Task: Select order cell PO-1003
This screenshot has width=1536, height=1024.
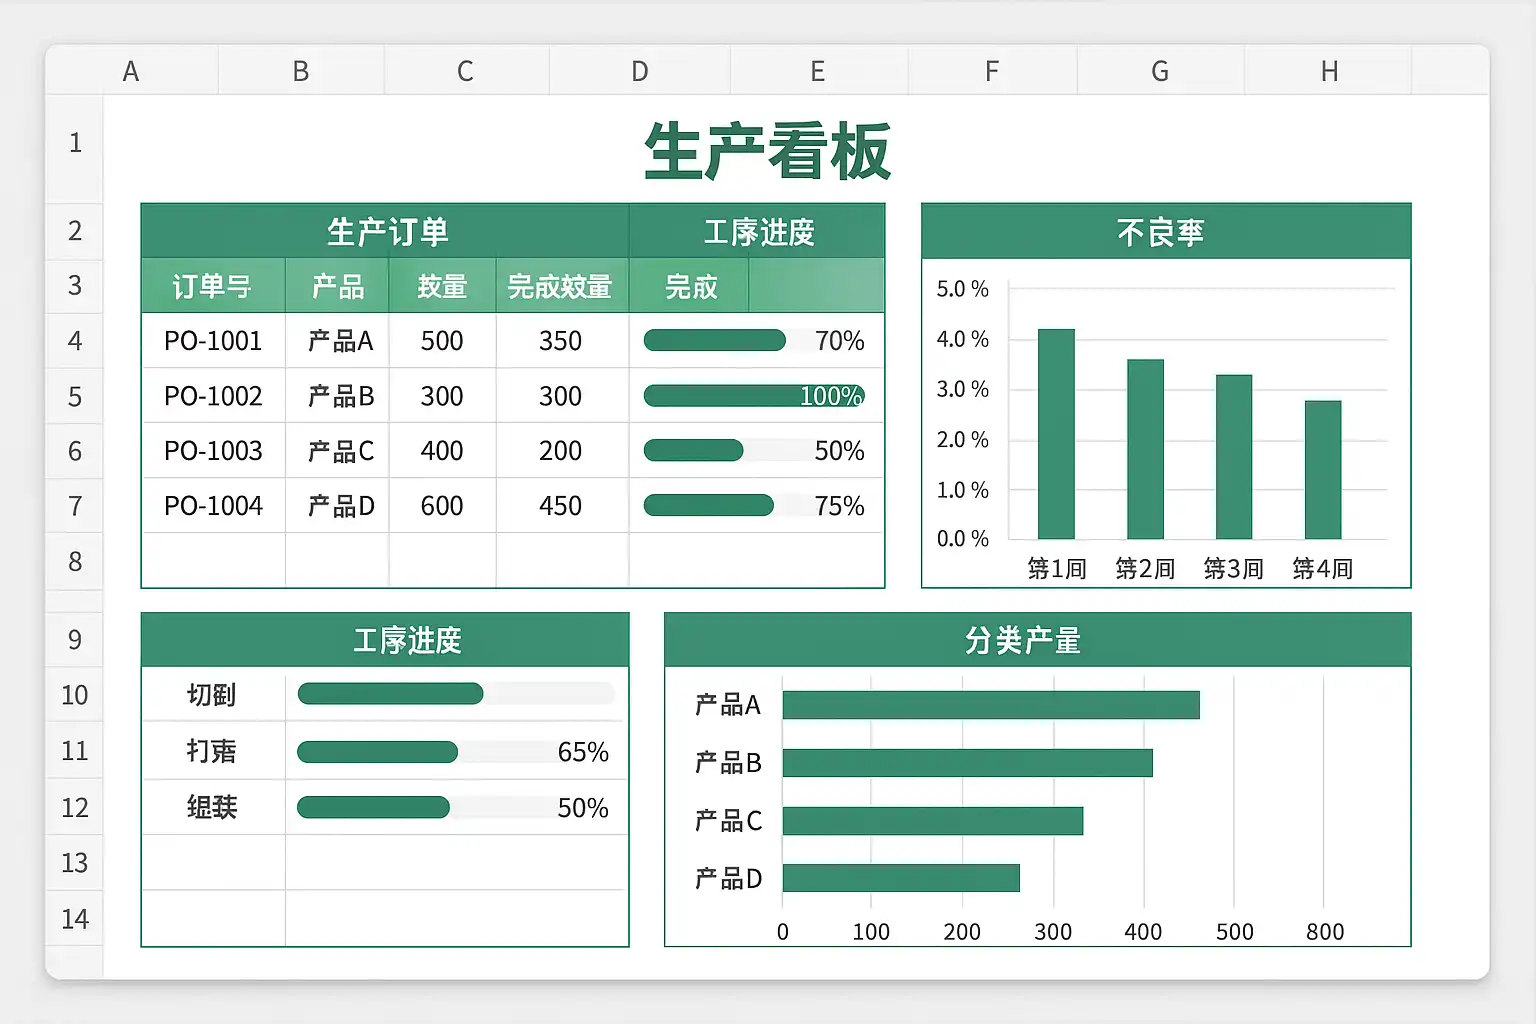Action: click(213, 451)
